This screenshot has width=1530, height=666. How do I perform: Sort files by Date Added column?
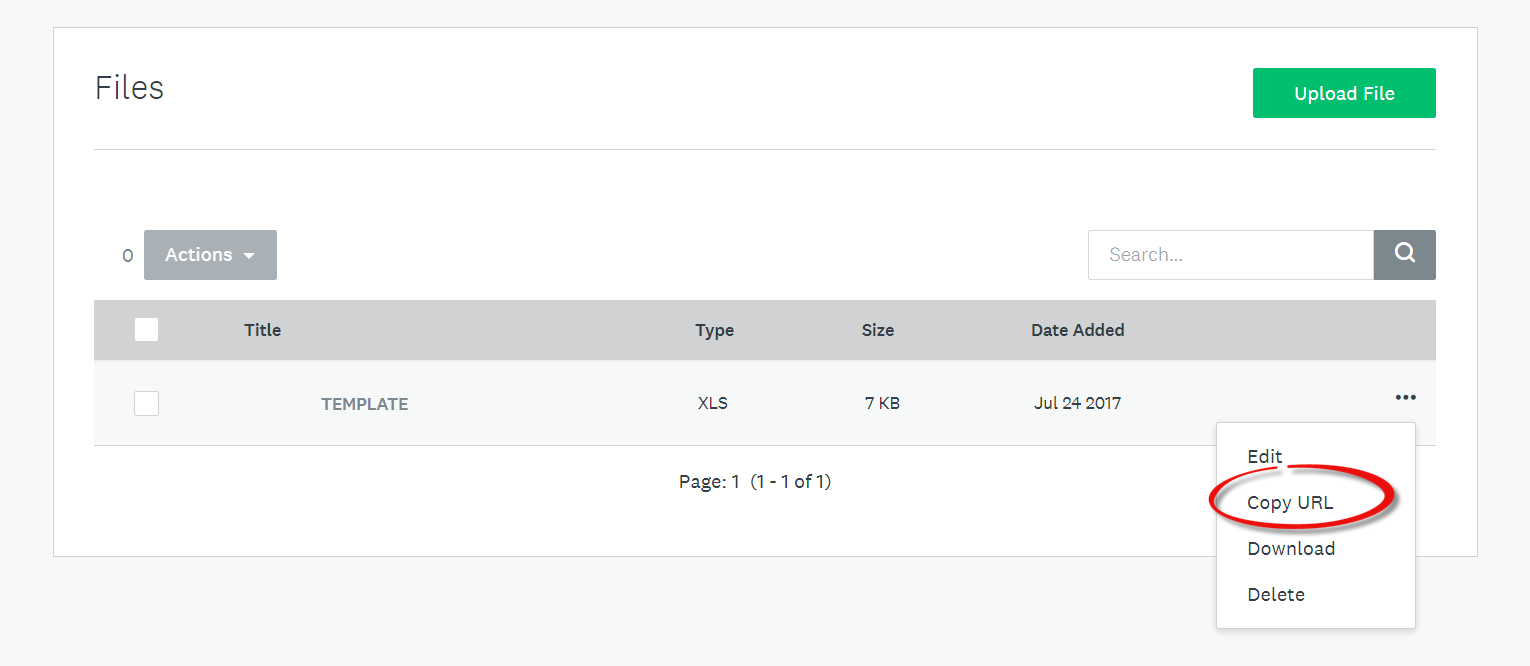point(1077,330)
